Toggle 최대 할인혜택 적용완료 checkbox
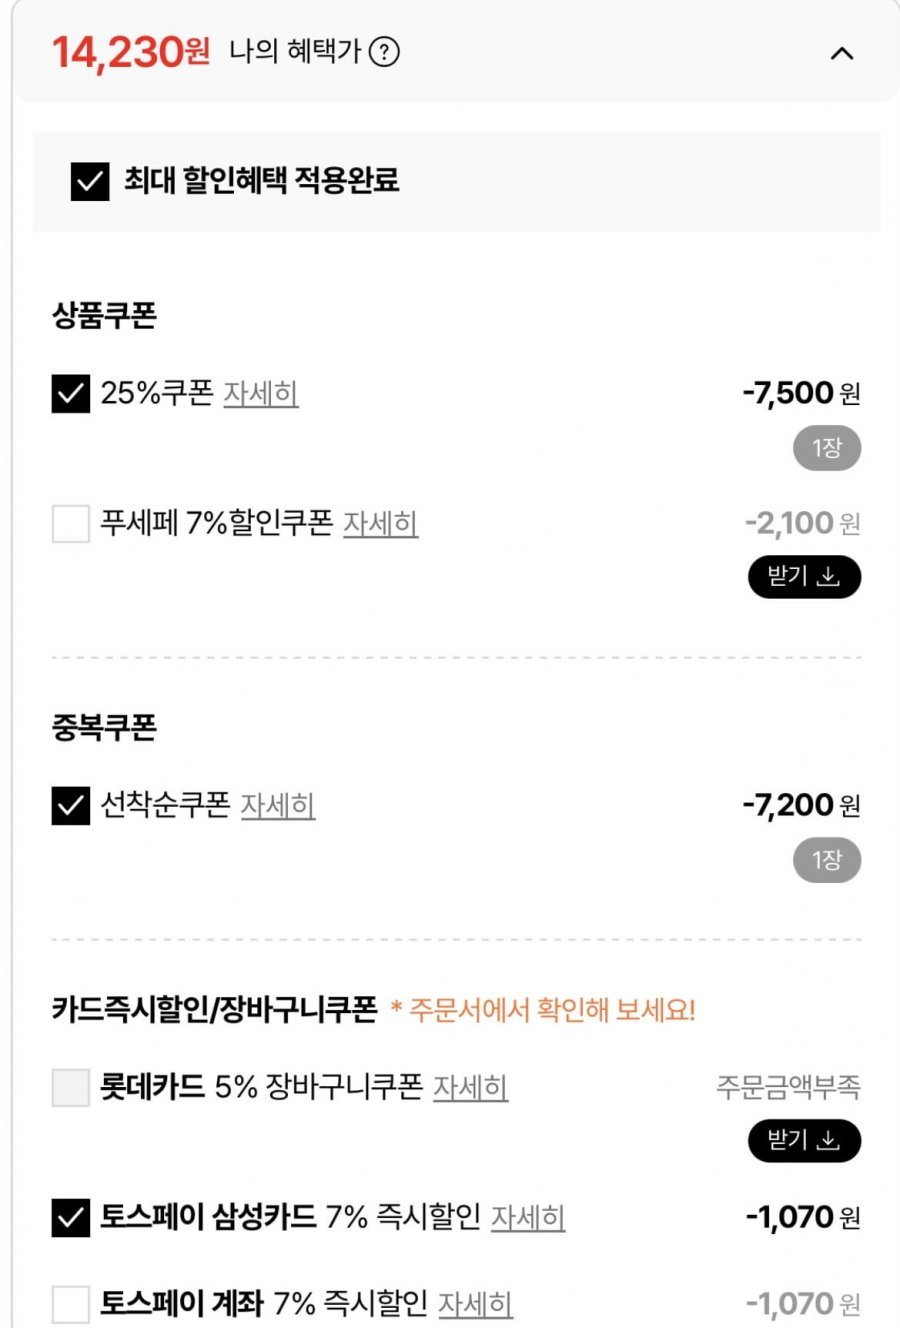 point(90,181)
